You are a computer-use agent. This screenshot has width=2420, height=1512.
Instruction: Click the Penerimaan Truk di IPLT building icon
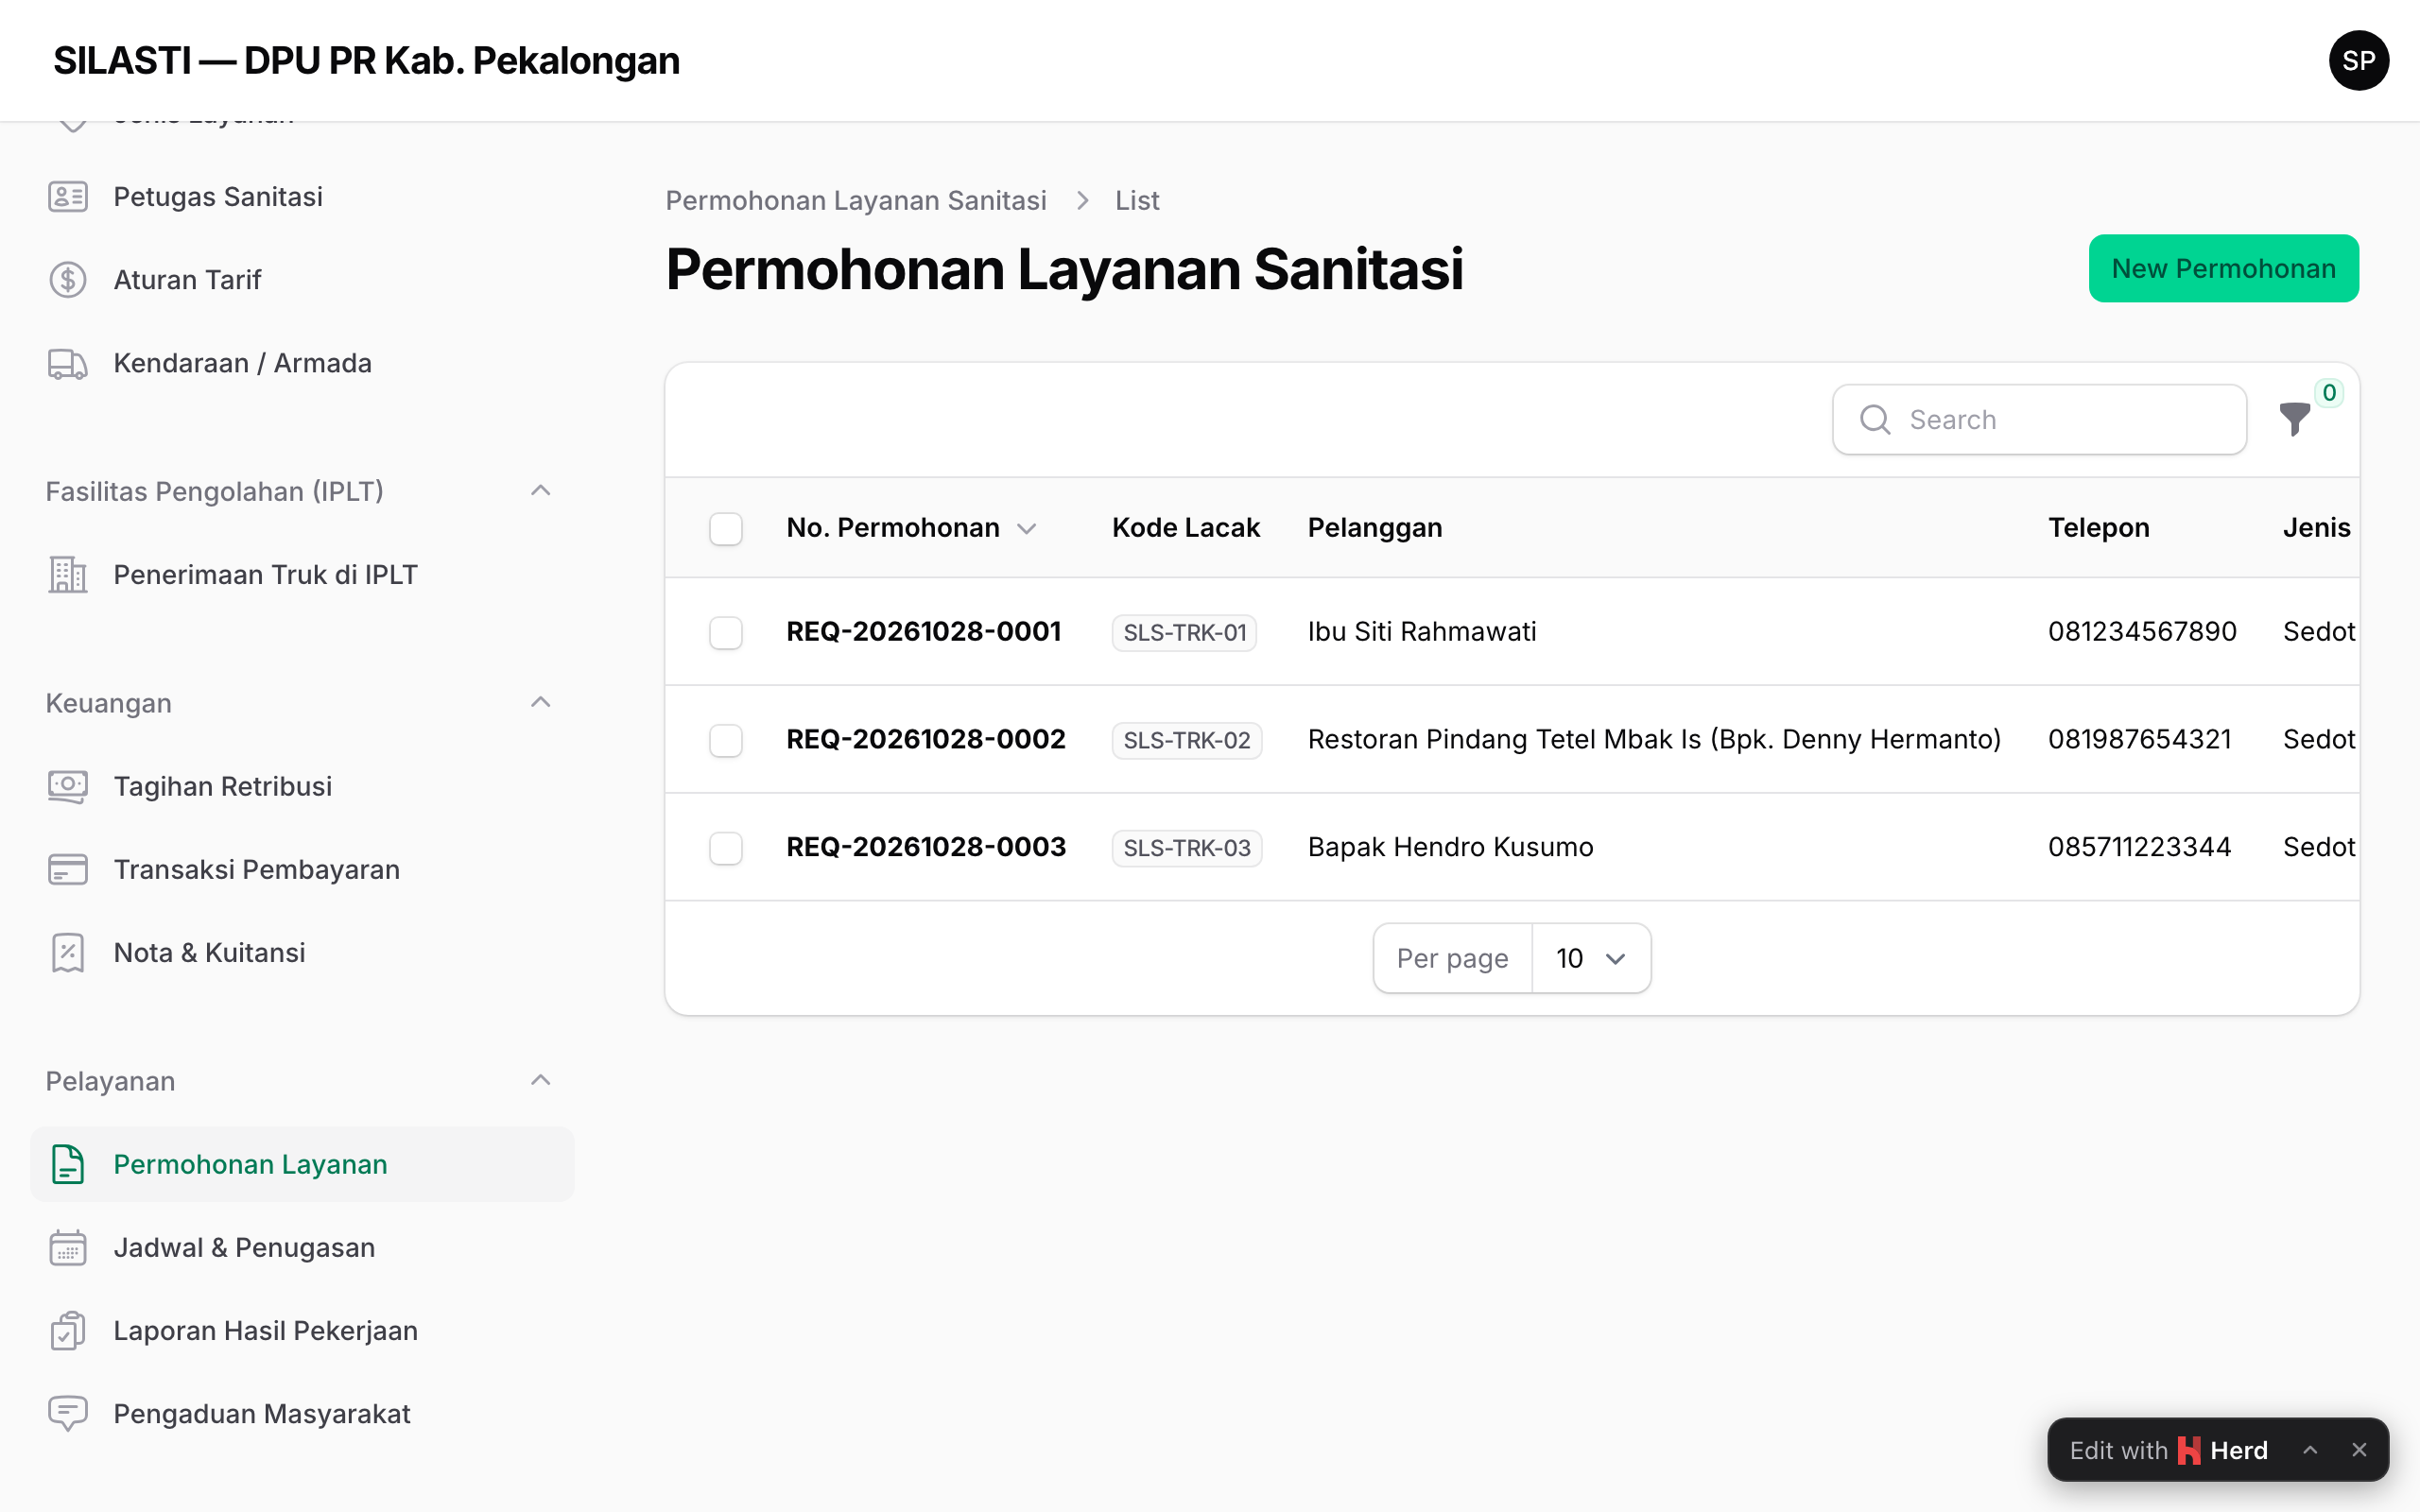click(x=68, y=575)
